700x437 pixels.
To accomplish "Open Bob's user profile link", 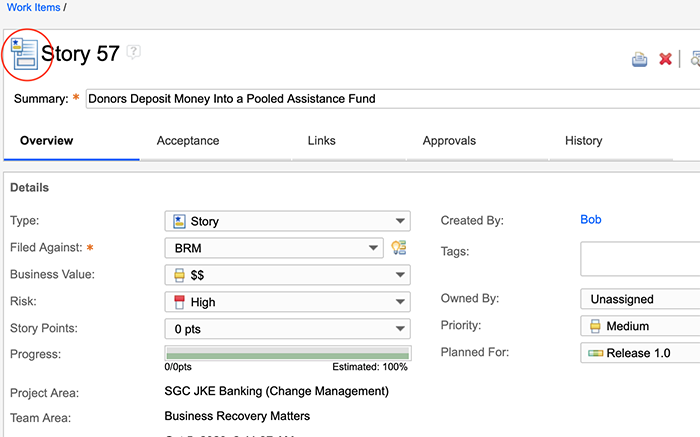I will tap(591, 220).
